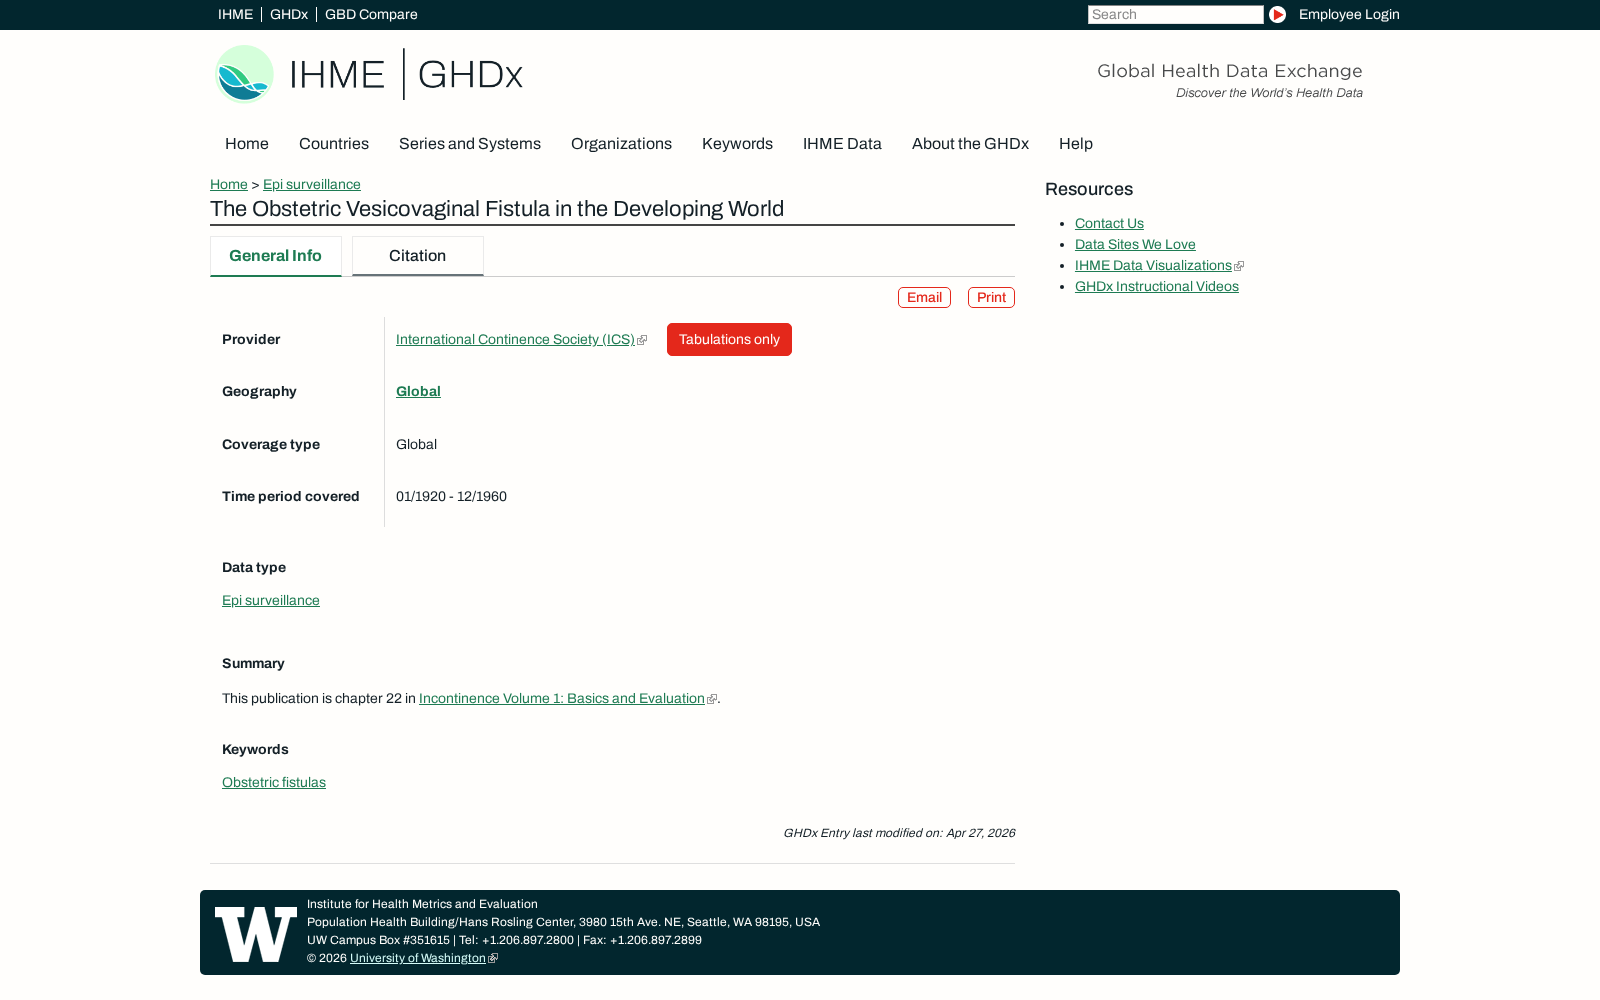Open the Organizations menu item
1600x1000 pixels.
pyautogui.click(x=621, y=144)
